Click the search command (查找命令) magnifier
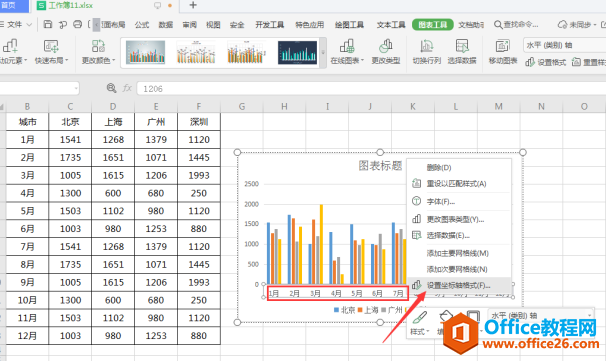 (498, 25)
